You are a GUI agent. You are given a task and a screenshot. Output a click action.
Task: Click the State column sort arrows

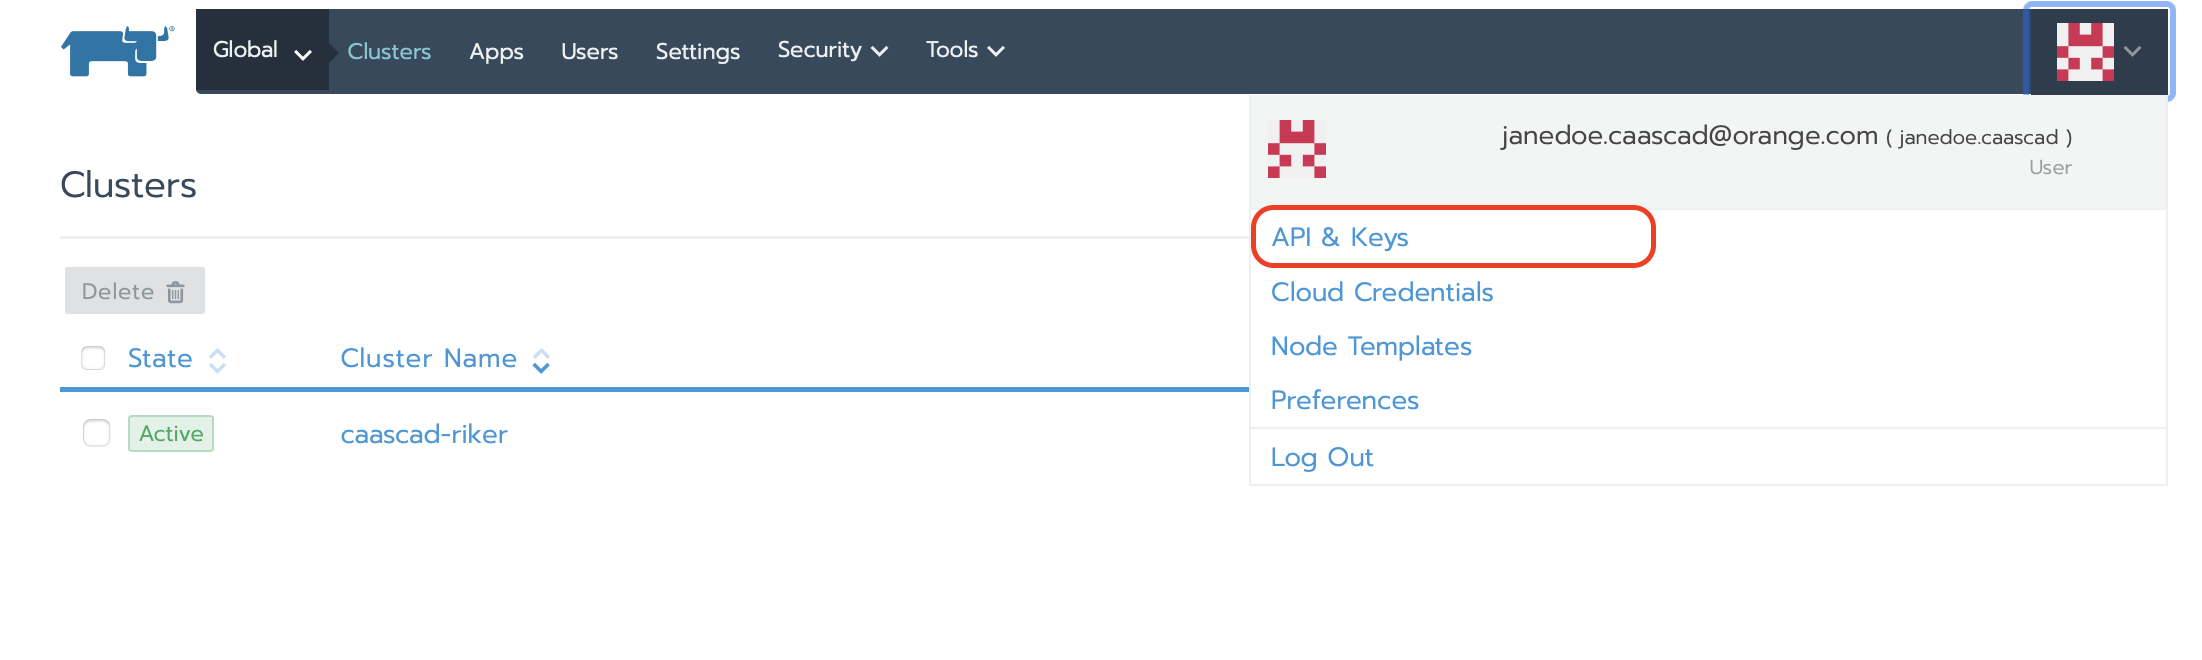pos(217,360)
